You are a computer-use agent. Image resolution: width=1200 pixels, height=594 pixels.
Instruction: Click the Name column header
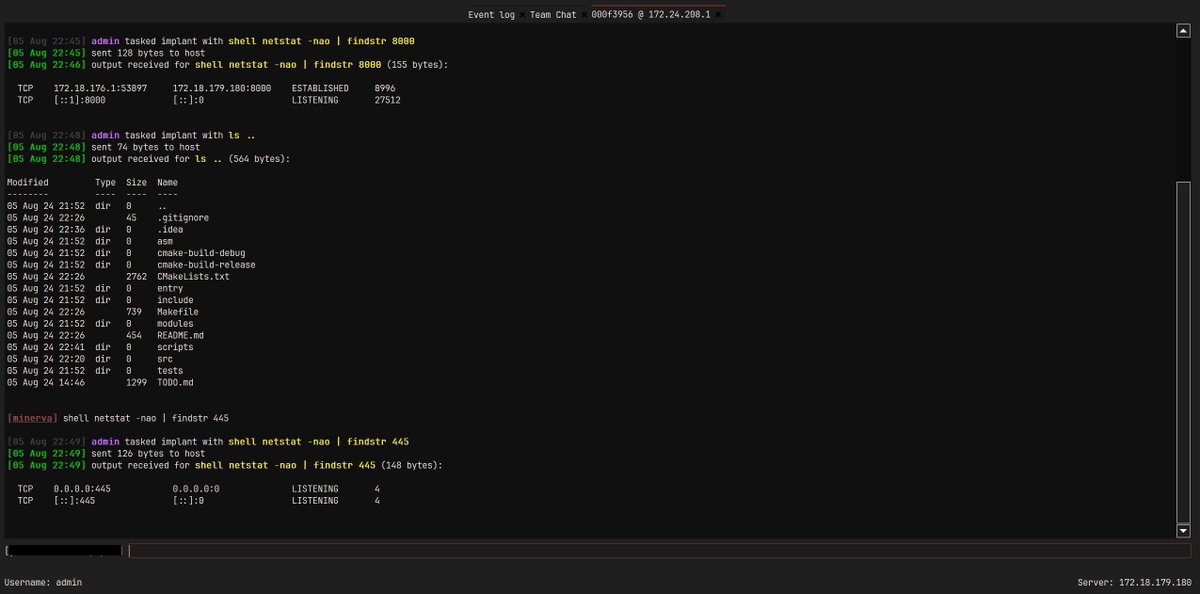(x=167, y=182)
